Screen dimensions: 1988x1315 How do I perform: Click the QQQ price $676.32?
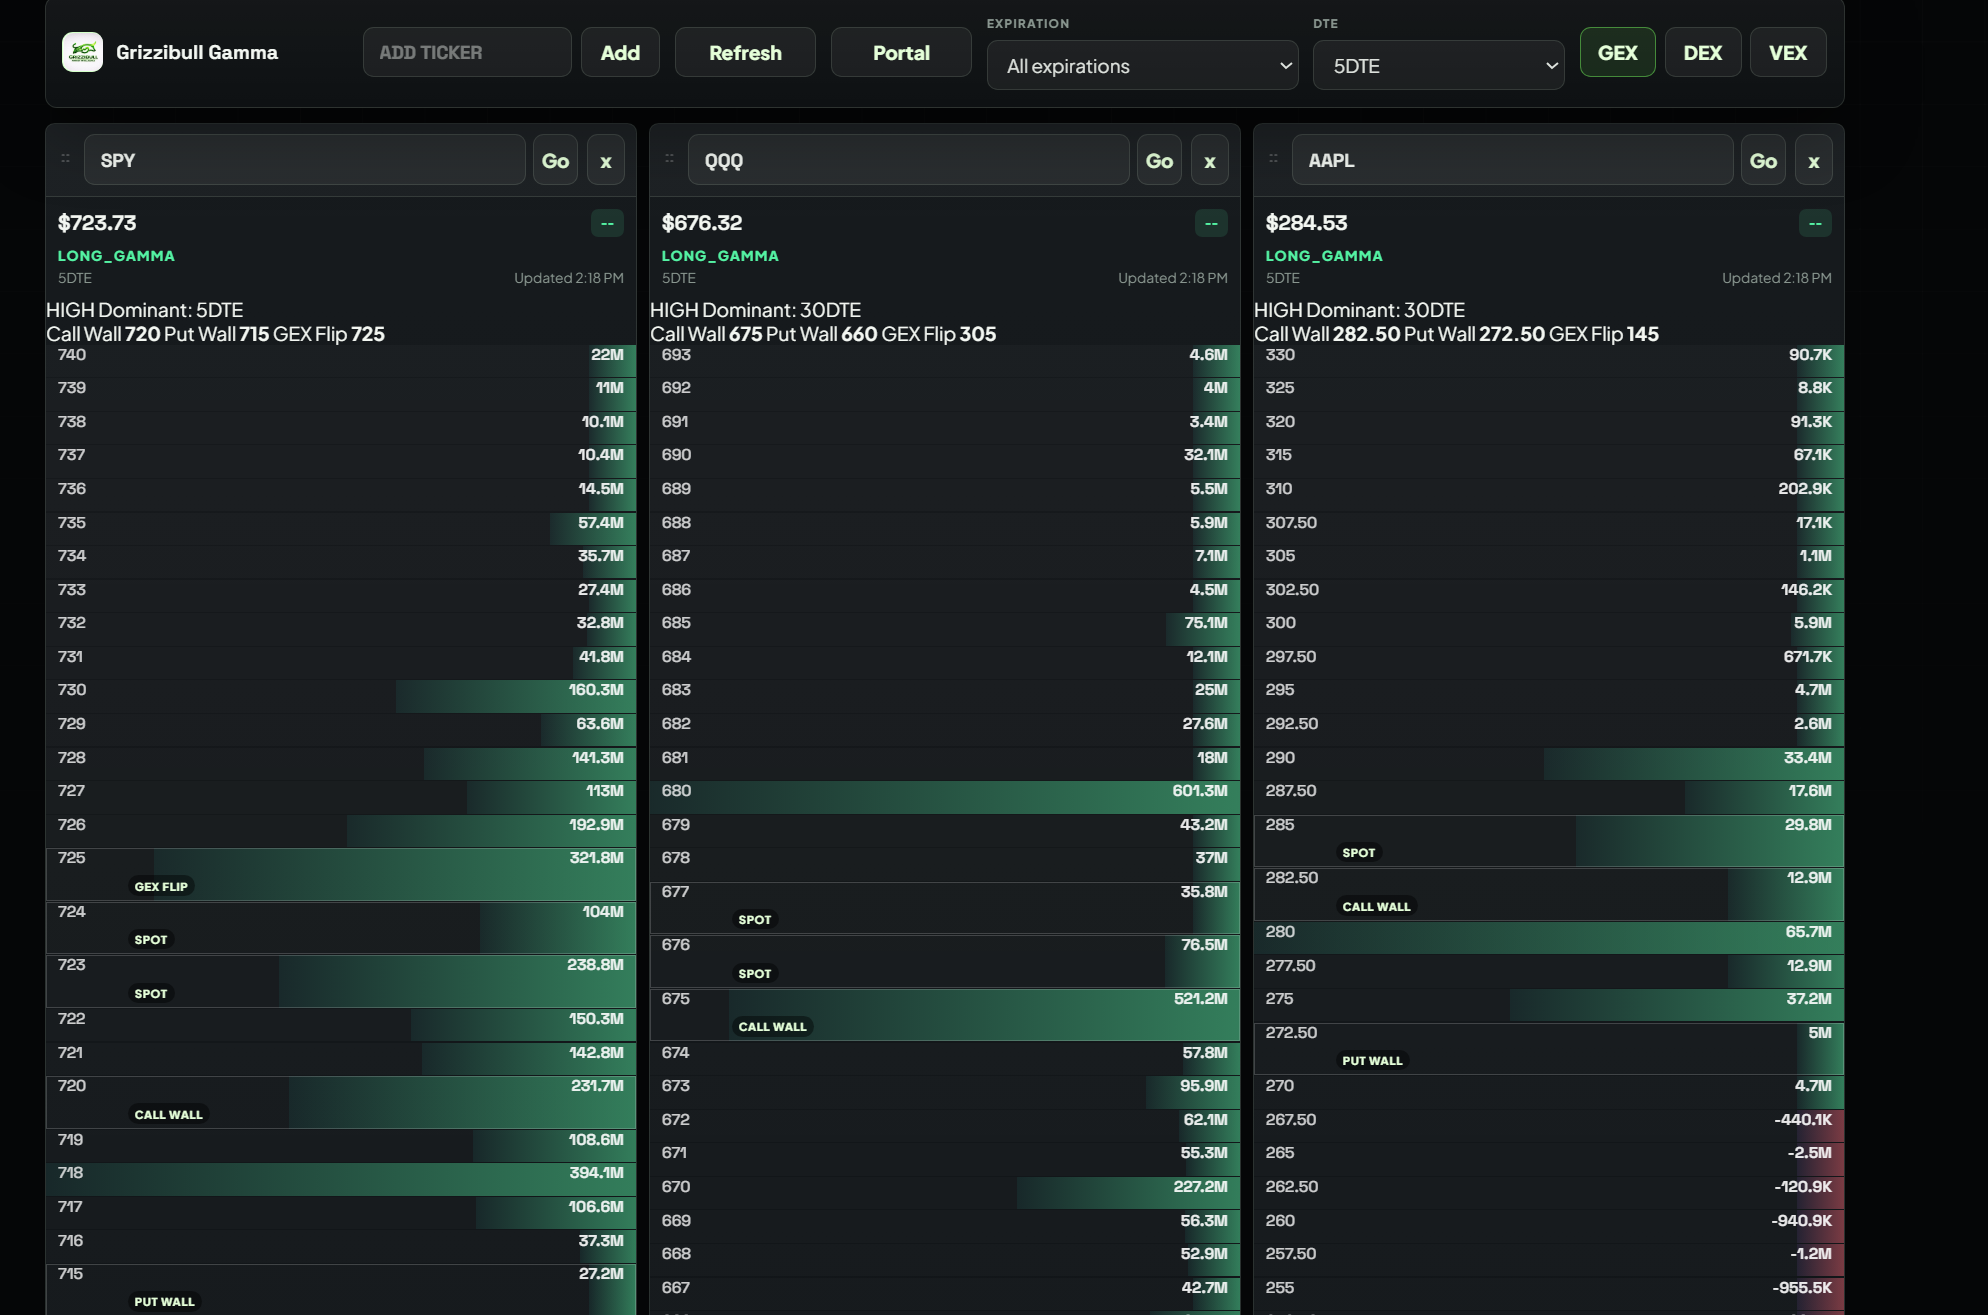pyautogui.click(x=702, y=223)
